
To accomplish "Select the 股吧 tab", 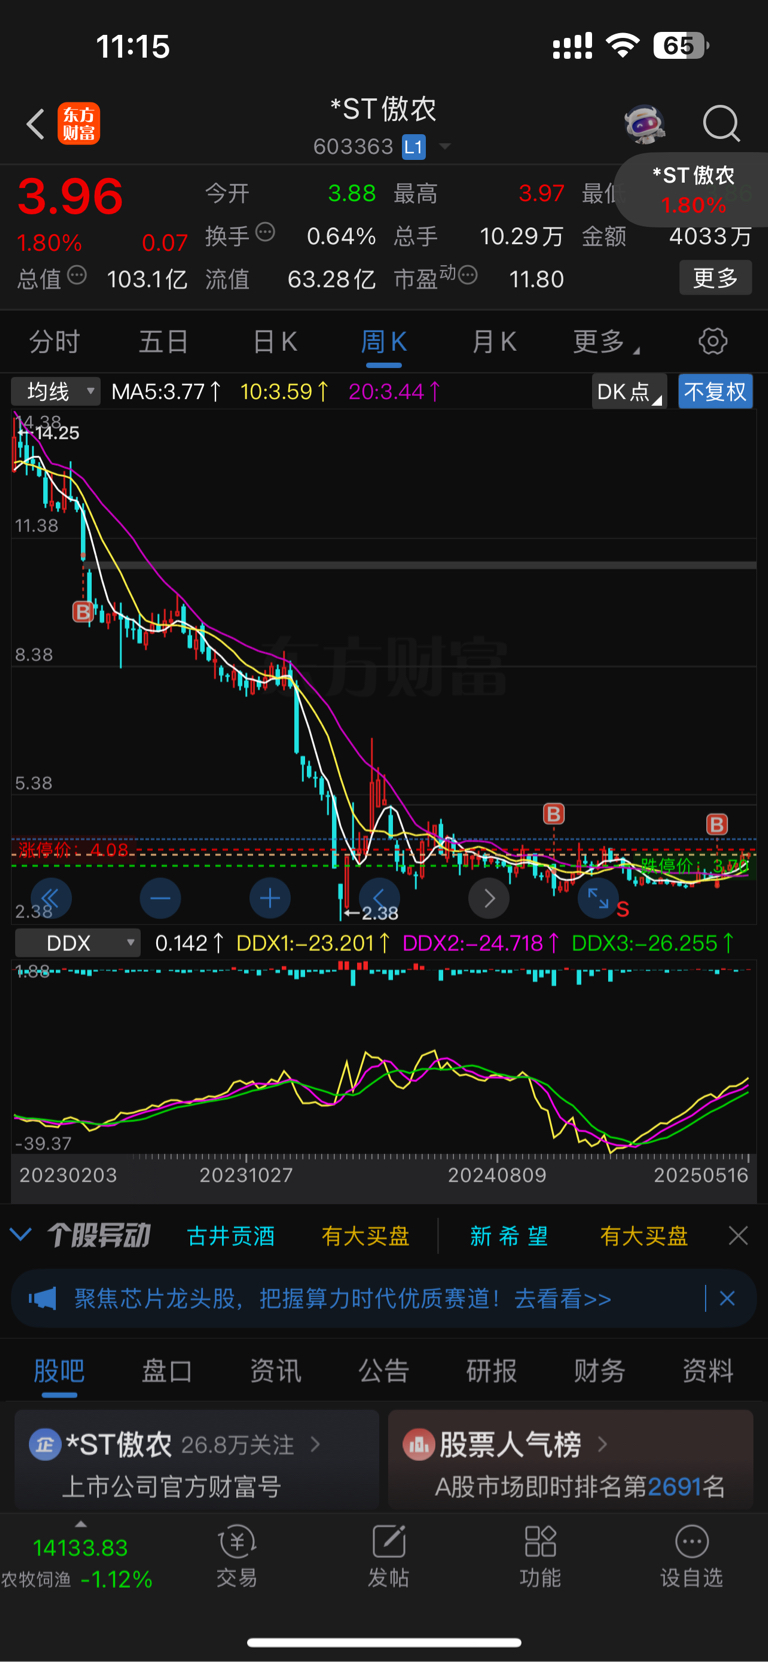I will 59,1370.
